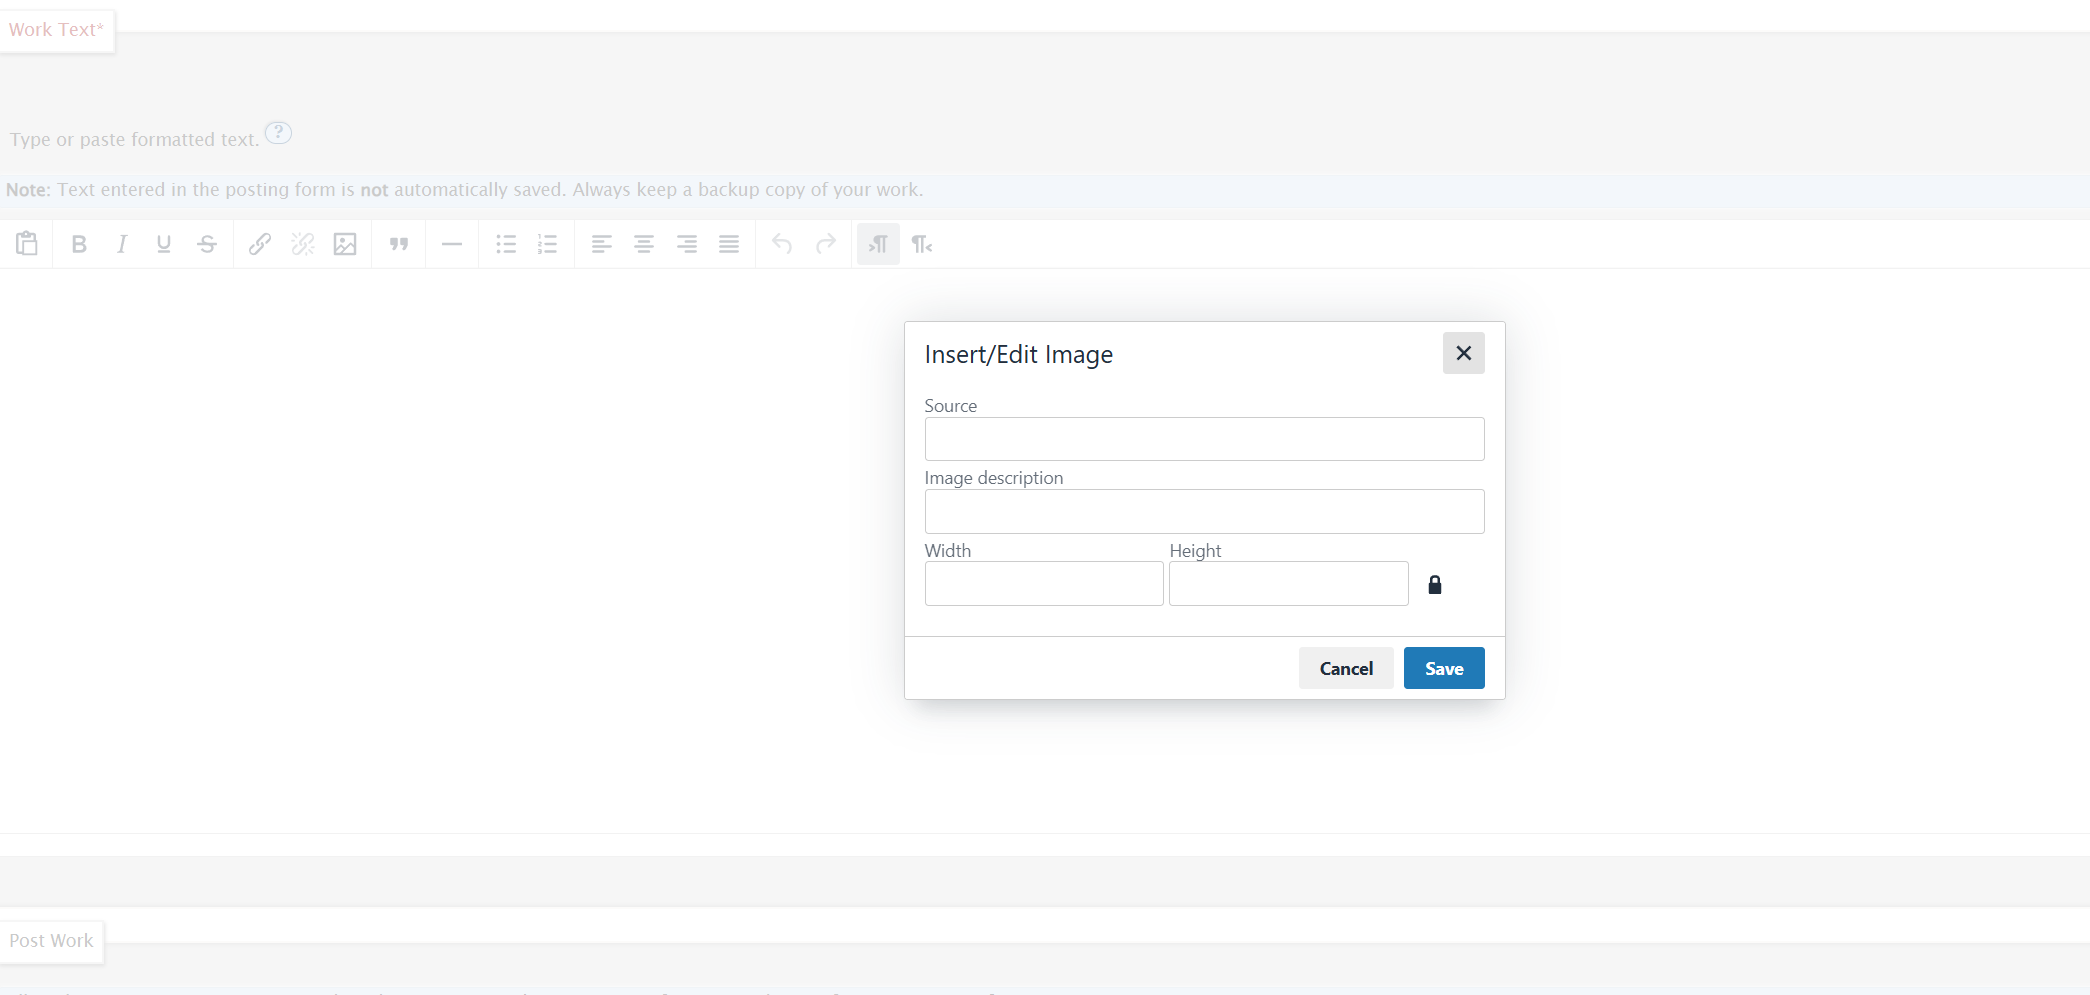Create a bulleted list

pos(506,244)
